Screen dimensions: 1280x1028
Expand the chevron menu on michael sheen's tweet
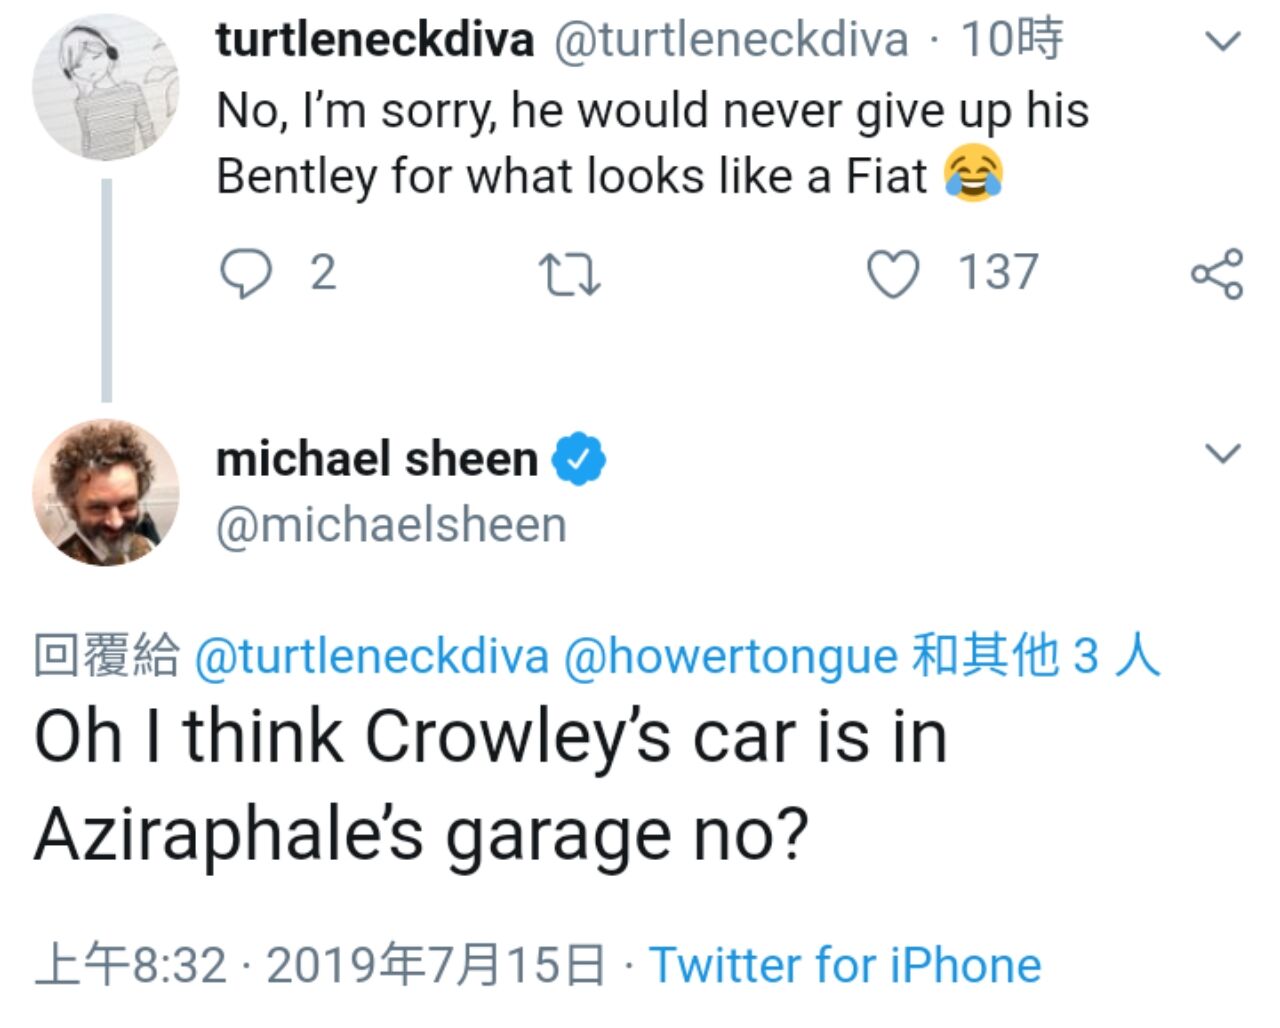[x=1222, y=454]
